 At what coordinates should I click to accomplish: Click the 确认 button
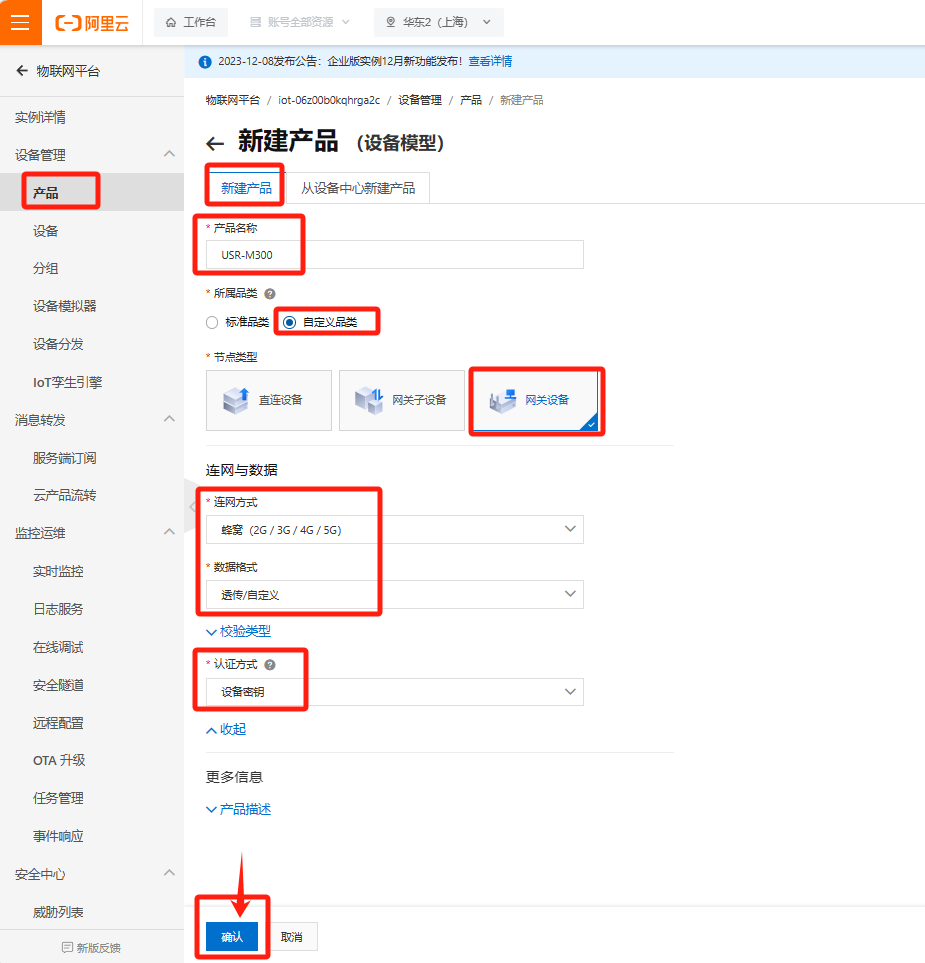[232, 937]
